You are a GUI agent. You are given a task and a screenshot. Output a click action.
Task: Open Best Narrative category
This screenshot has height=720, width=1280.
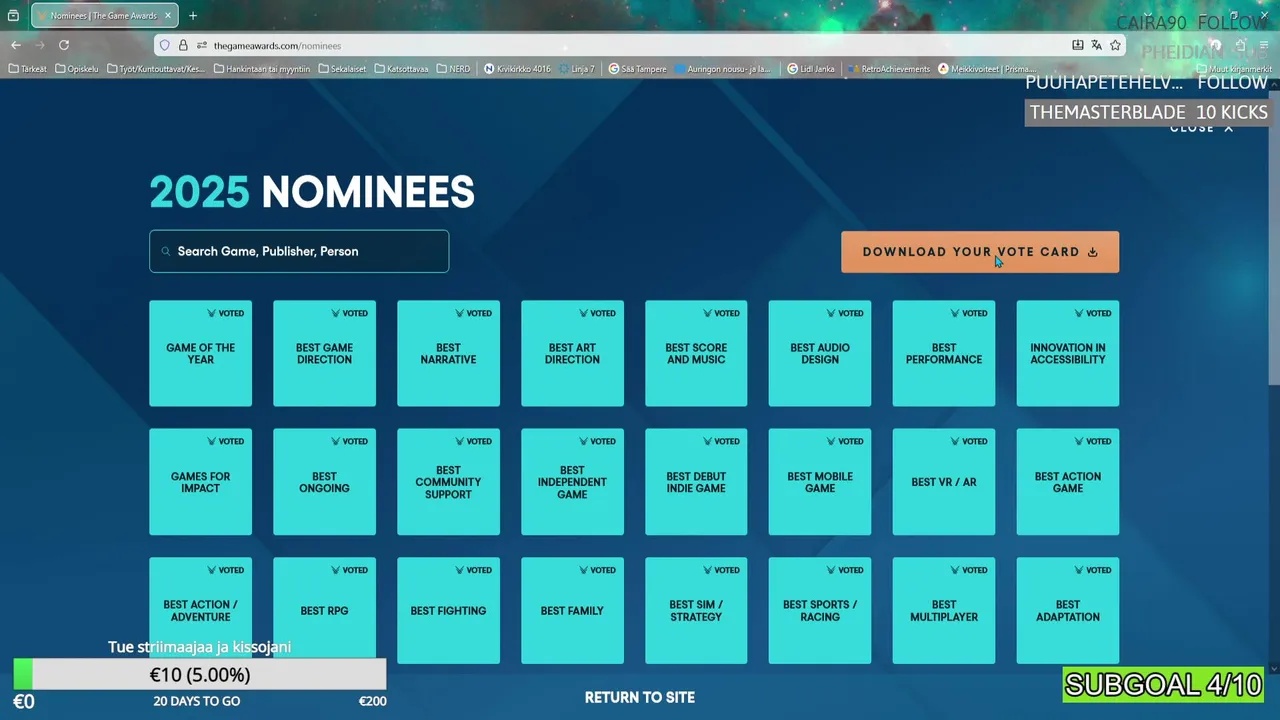[x=448, y=353]
